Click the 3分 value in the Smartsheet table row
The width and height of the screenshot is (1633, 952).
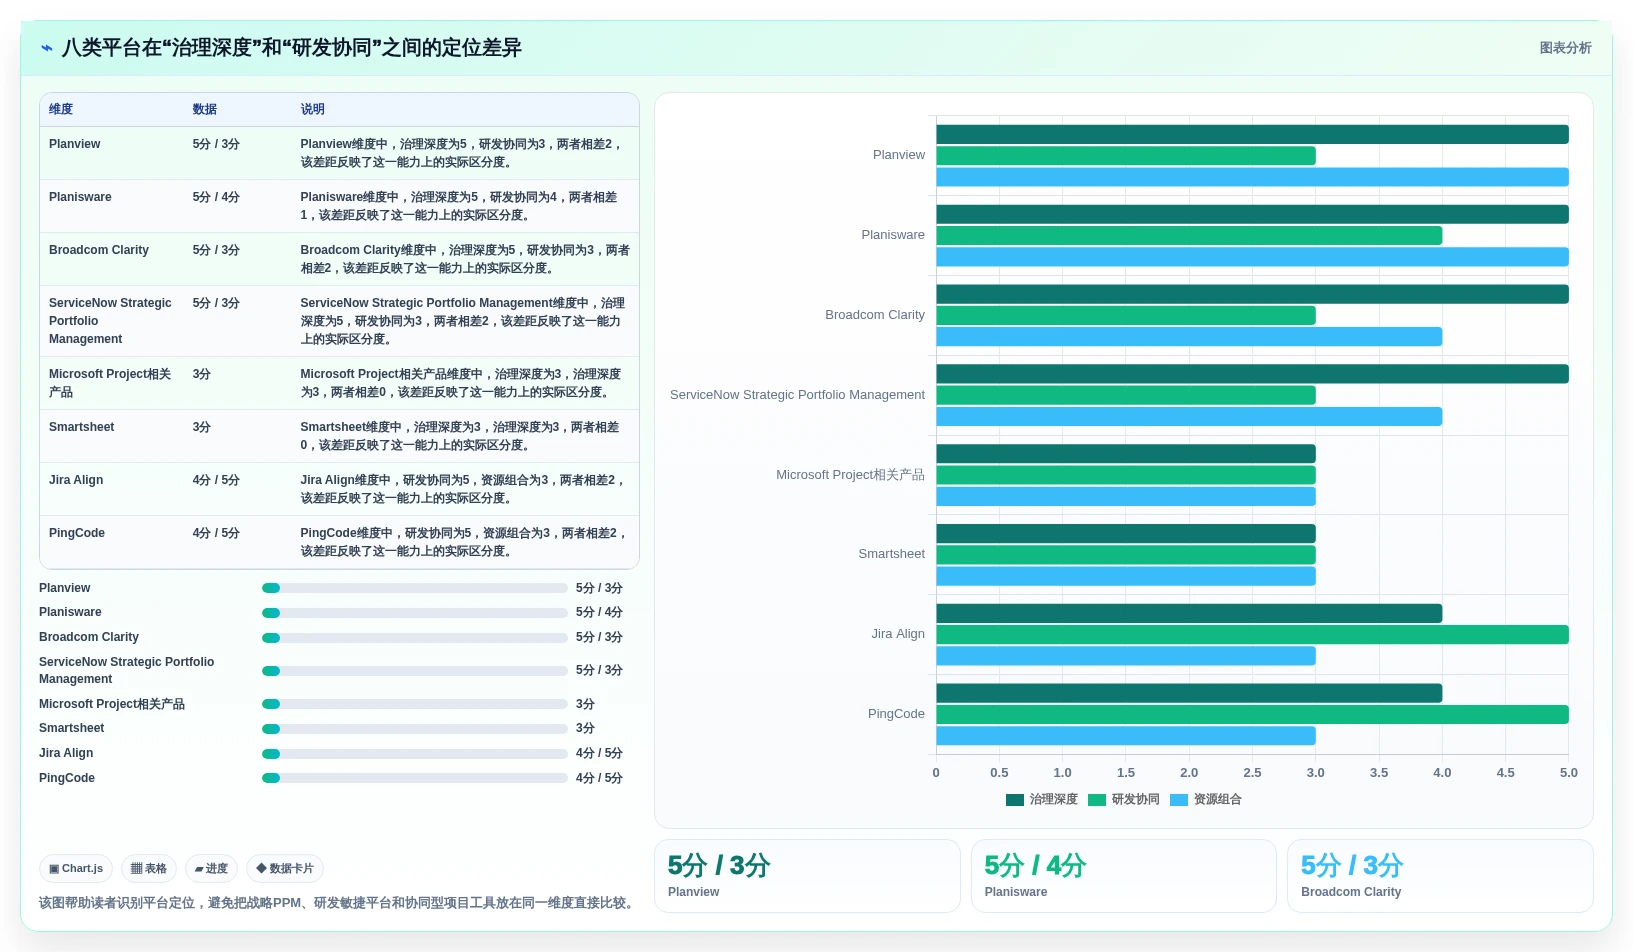point(202,427)
